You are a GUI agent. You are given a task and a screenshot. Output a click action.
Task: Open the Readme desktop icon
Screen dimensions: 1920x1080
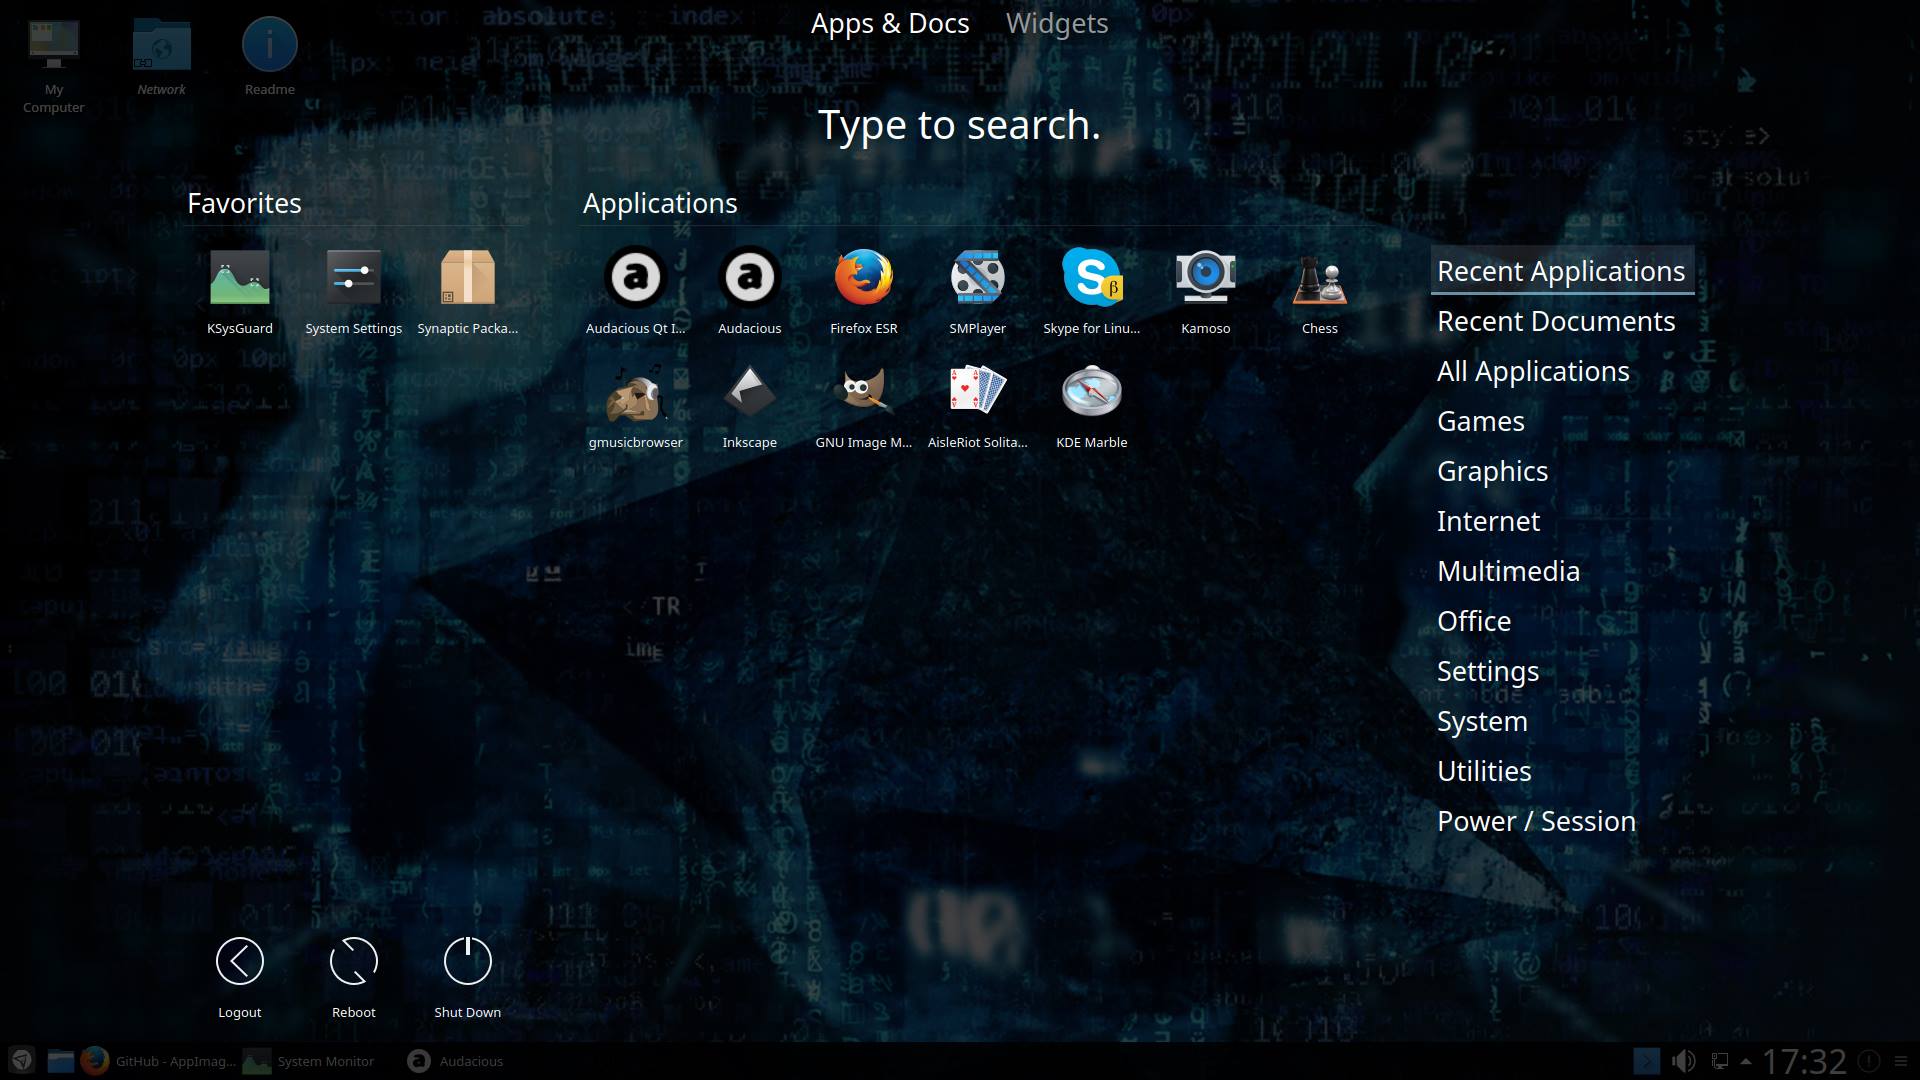270,58
